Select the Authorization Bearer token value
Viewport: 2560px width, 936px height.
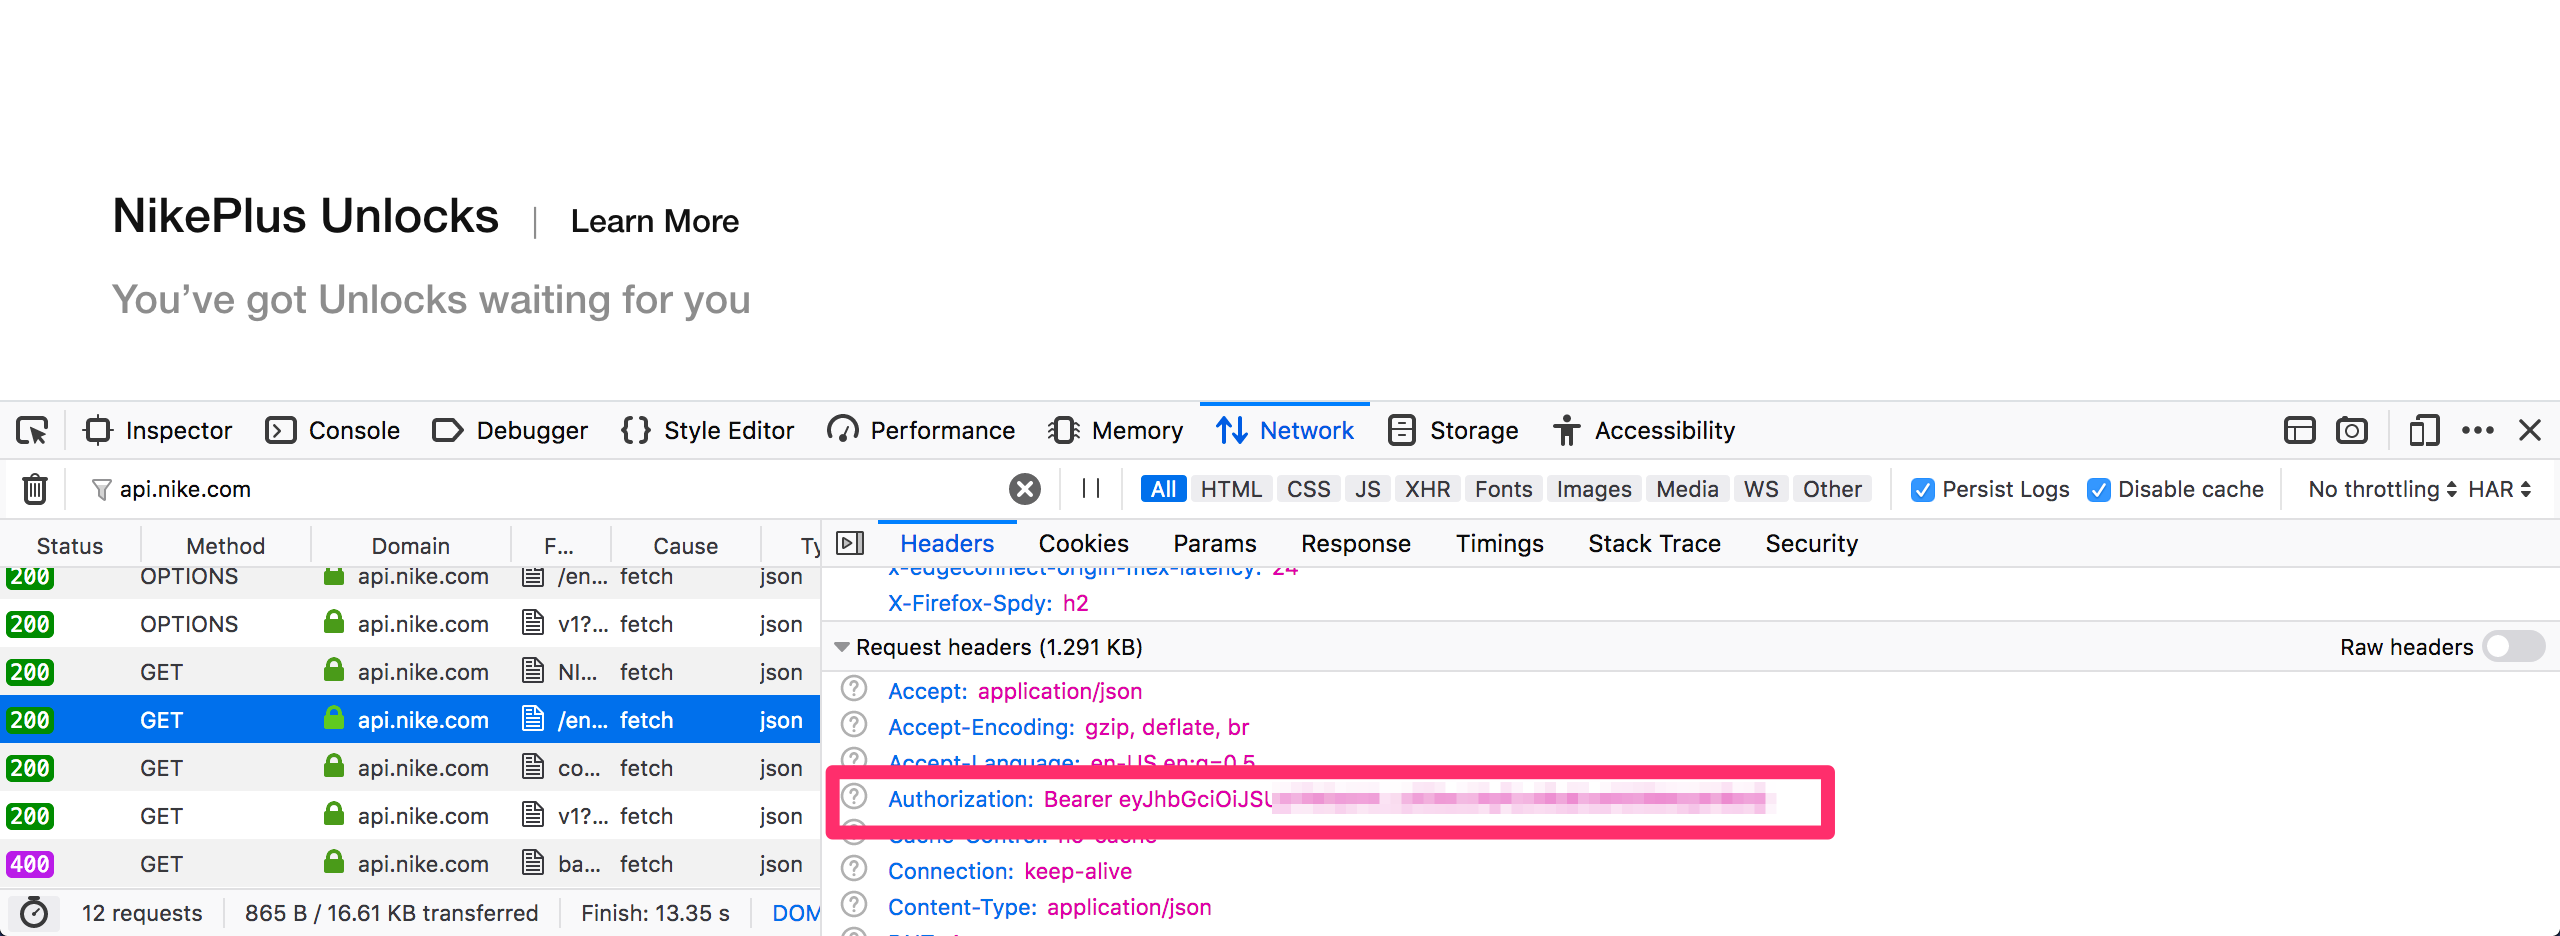[1408, 799]
